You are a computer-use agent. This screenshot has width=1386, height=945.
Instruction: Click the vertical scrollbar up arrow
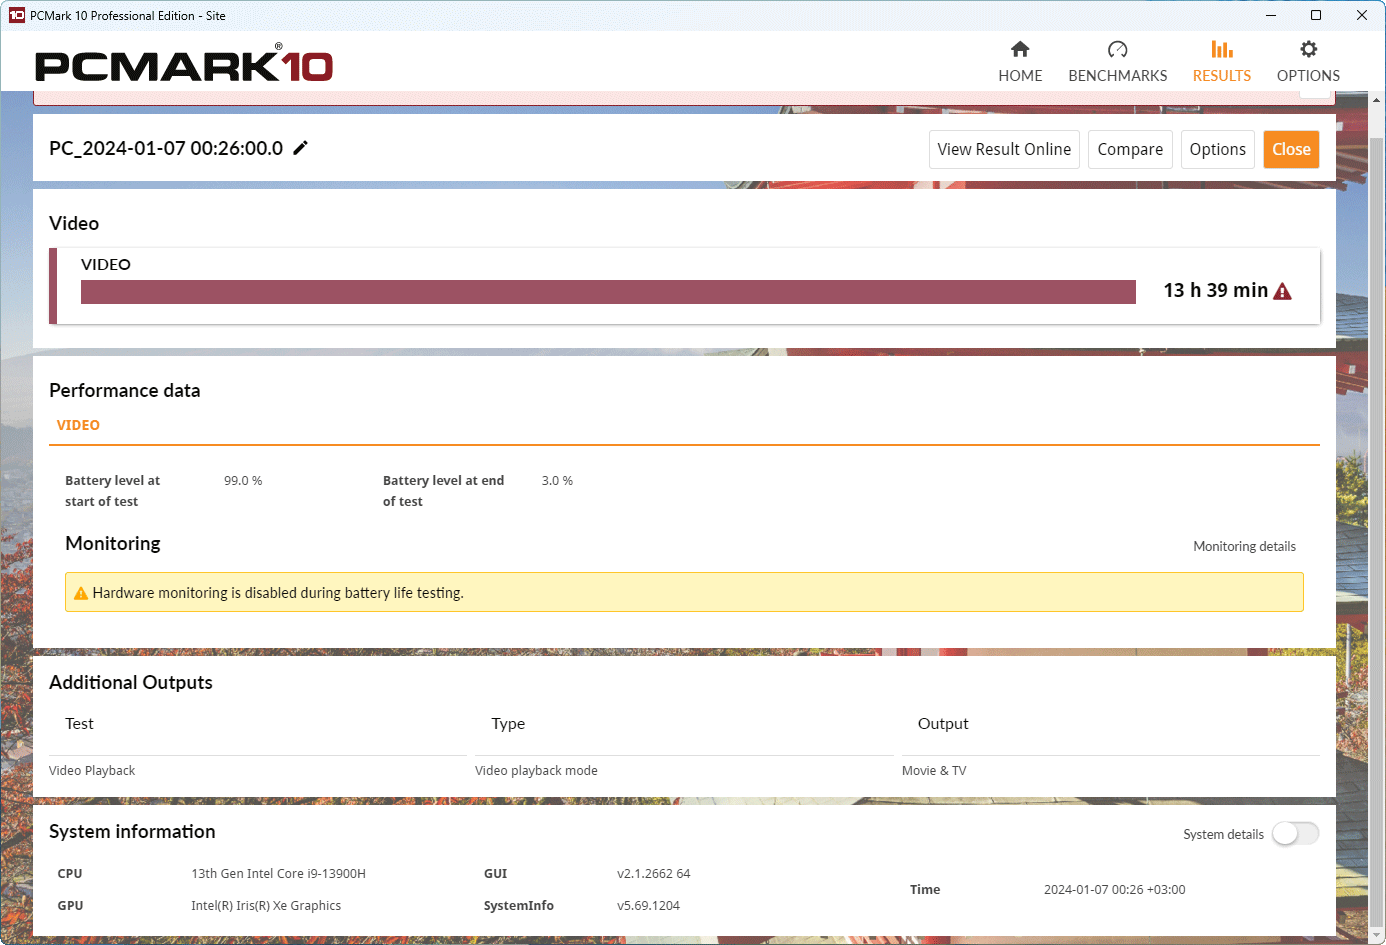[x=1376, y=100]
